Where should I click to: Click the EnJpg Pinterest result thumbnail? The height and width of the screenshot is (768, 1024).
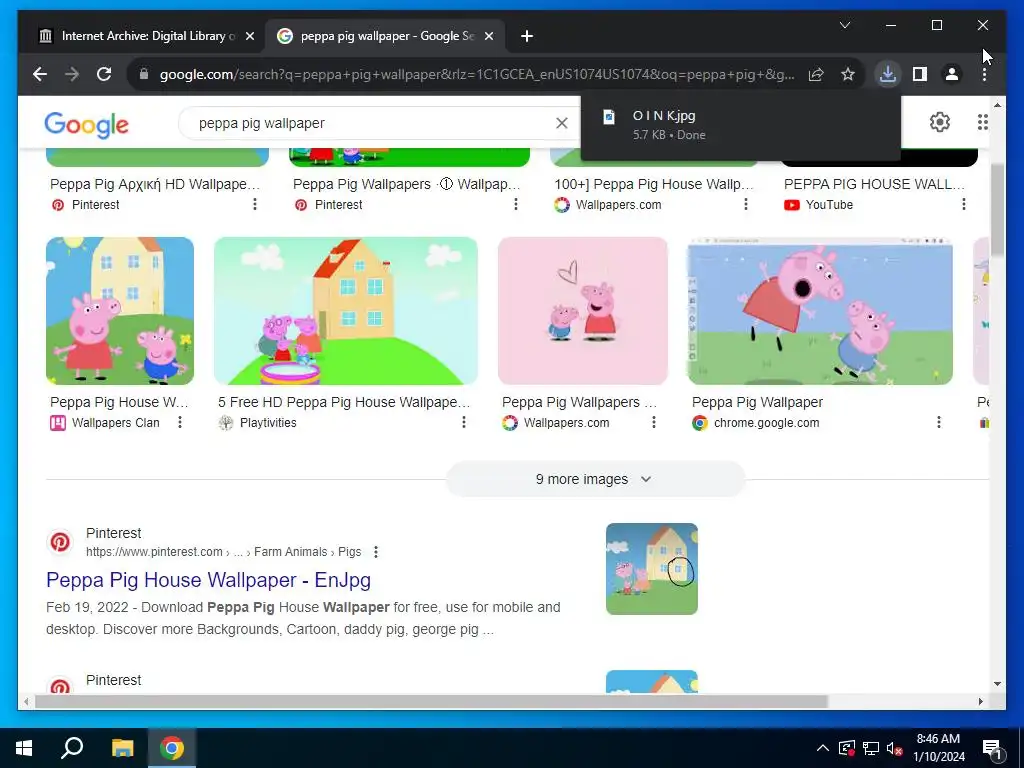click(x=652, y=569)
